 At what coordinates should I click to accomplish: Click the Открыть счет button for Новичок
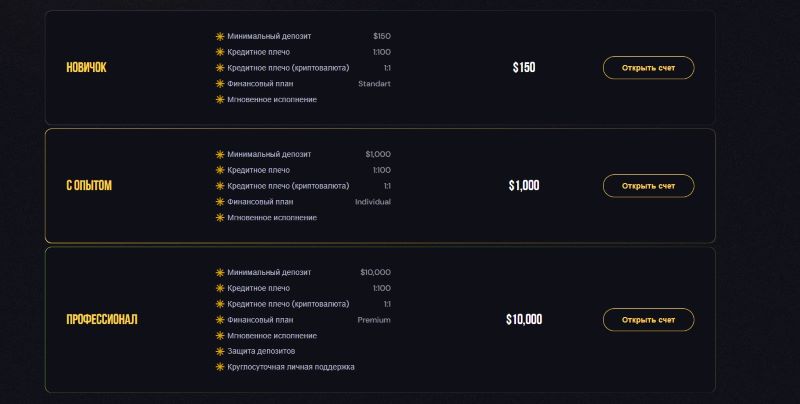tap(648, 68)
